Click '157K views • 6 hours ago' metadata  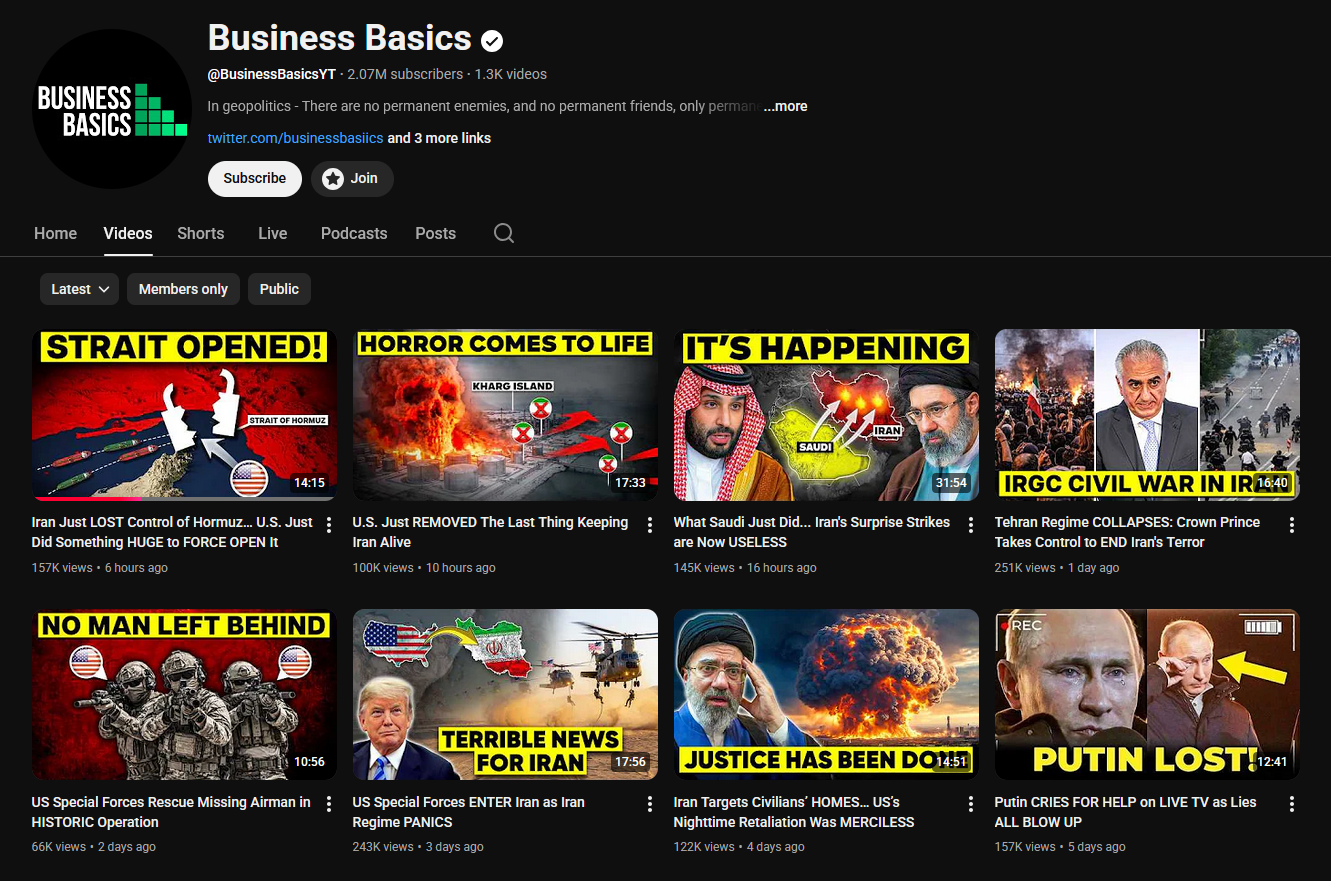tap(100, 568)
